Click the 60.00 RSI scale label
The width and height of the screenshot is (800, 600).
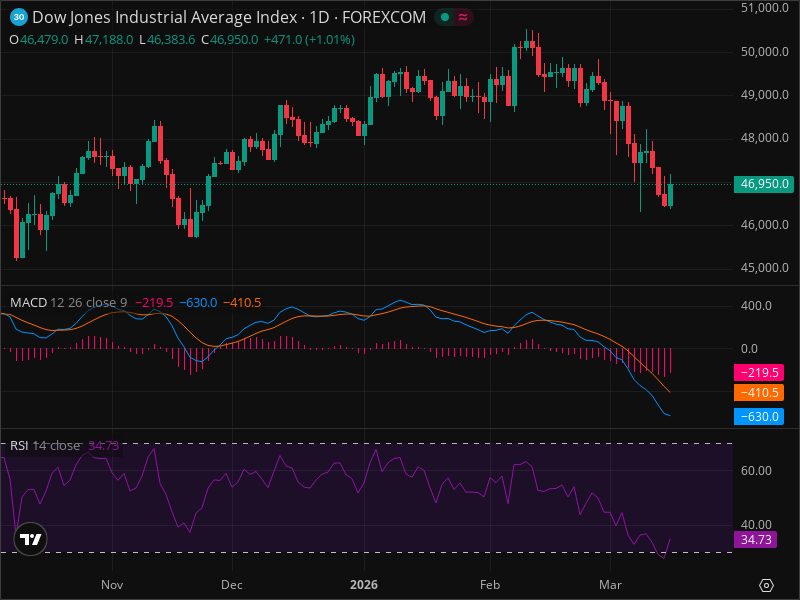756,470
